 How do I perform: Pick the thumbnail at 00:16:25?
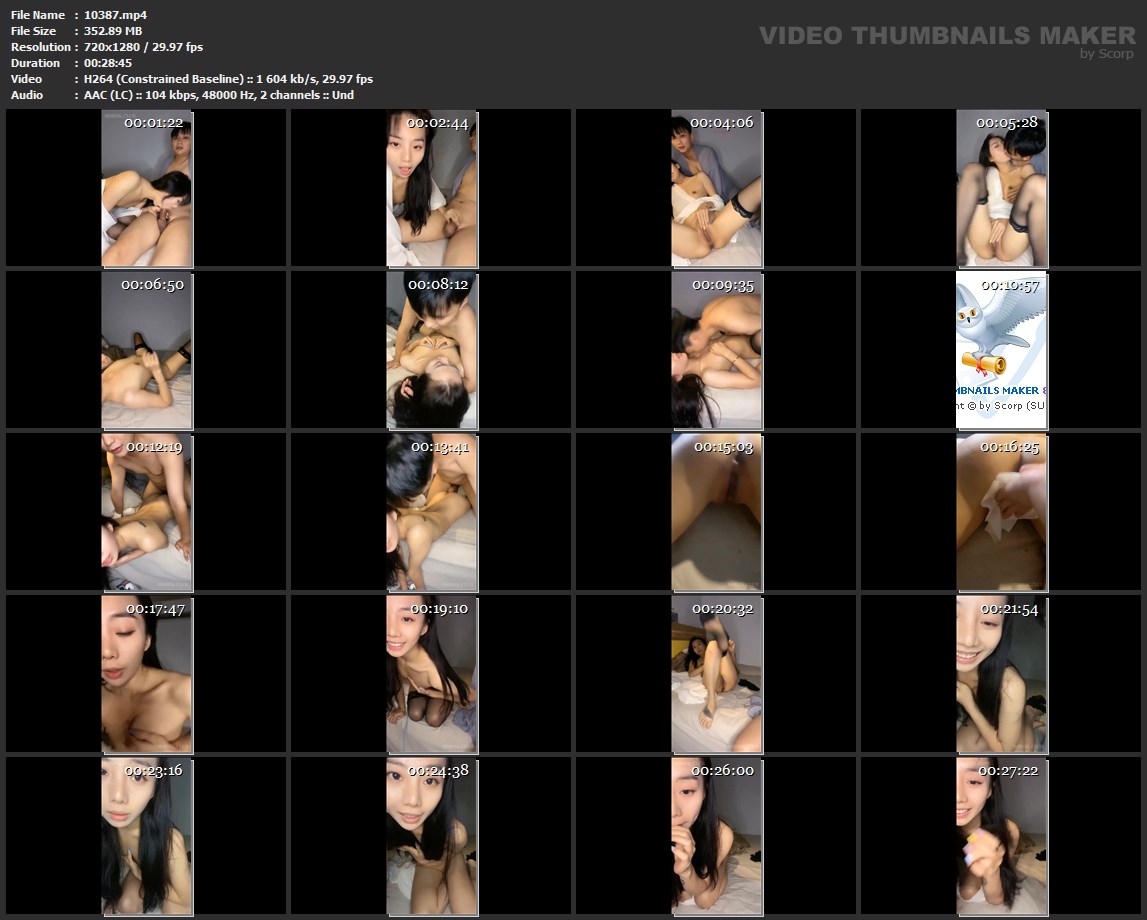point(1001,512)
